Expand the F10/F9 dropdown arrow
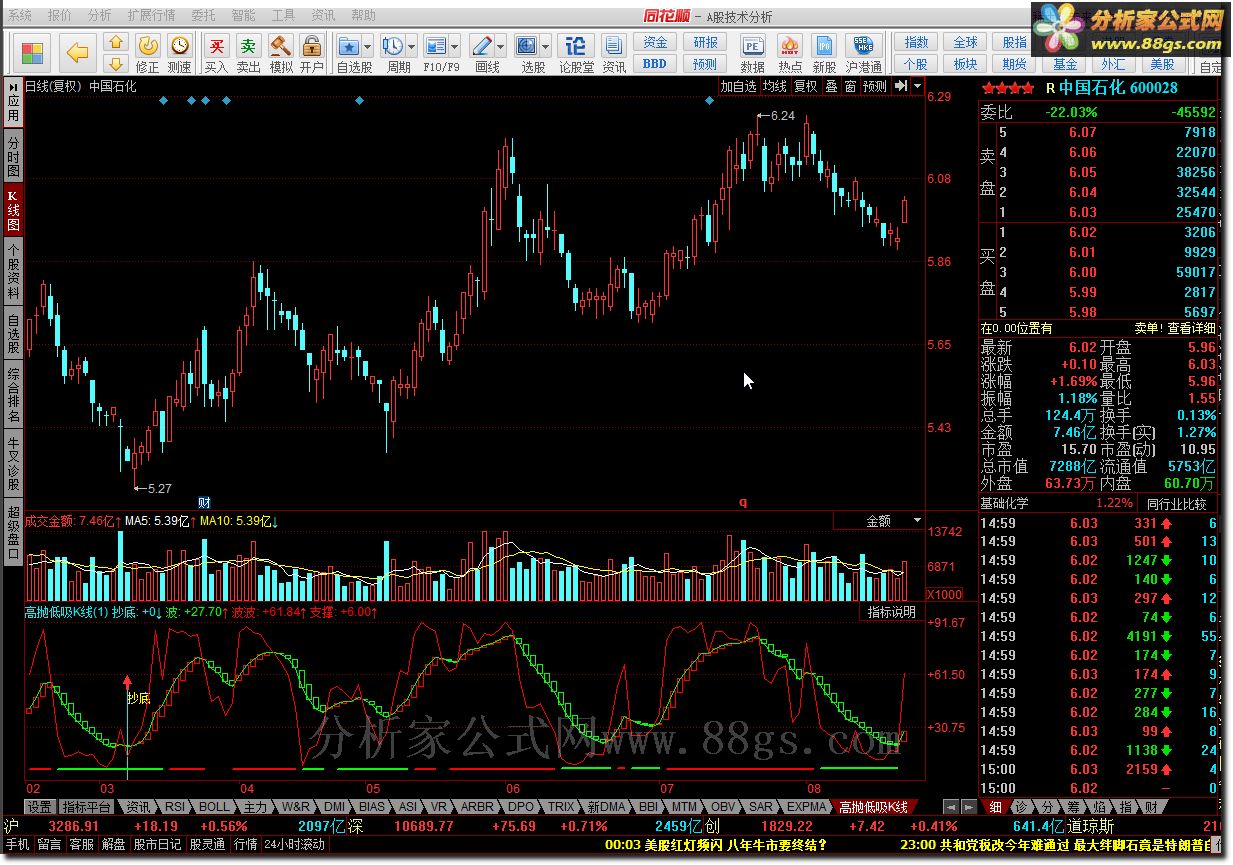 [454, 46]
